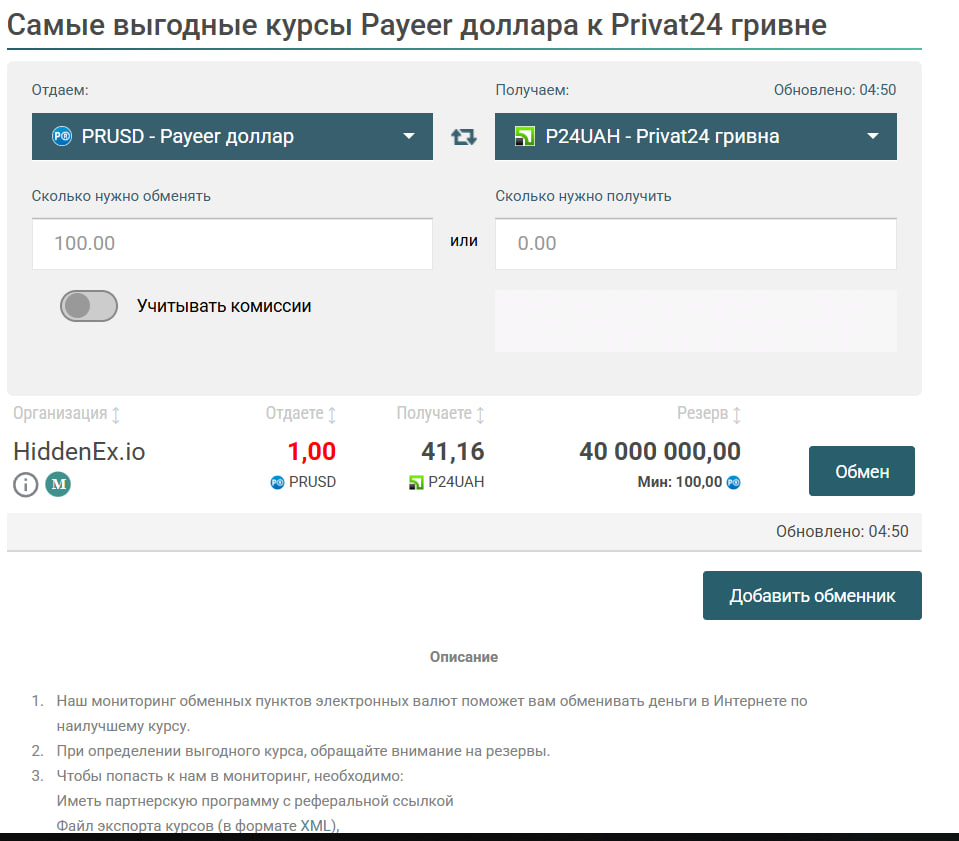Click the amount to receive input field

(x=695, y=244)
